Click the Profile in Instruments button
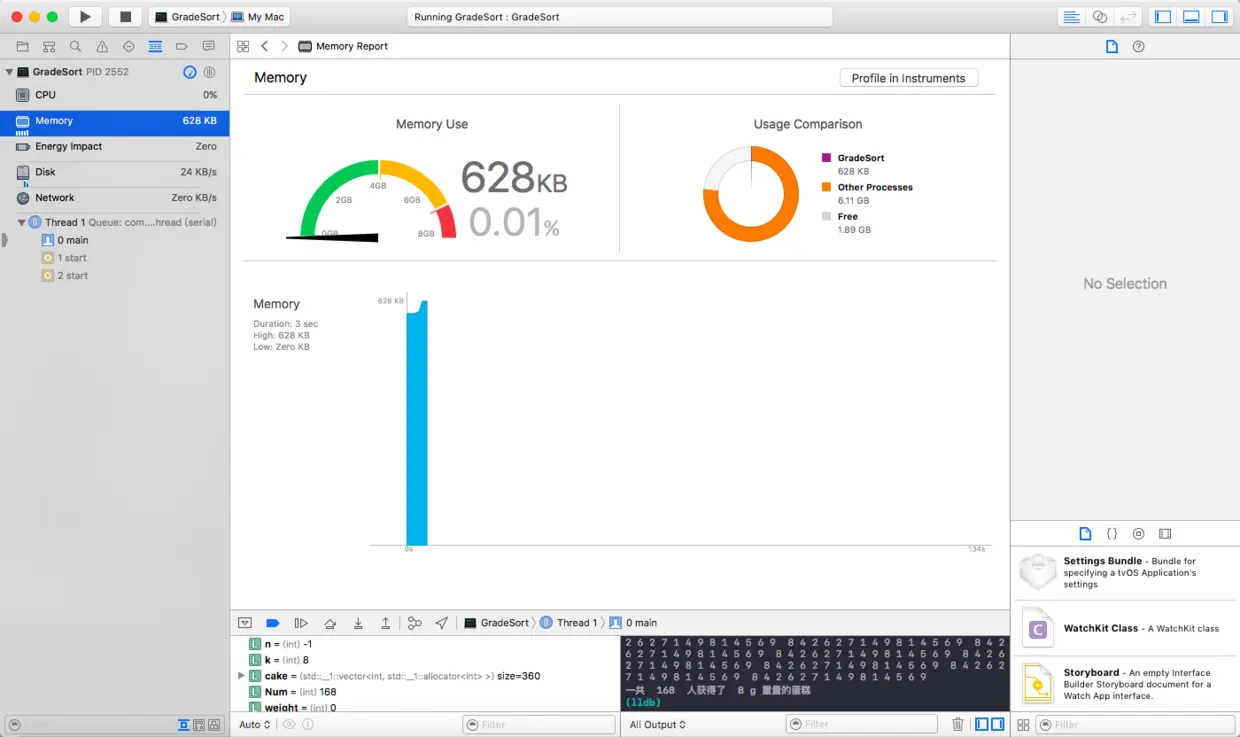Viewport: 1240px width, 737px height. tap(908, 78)
